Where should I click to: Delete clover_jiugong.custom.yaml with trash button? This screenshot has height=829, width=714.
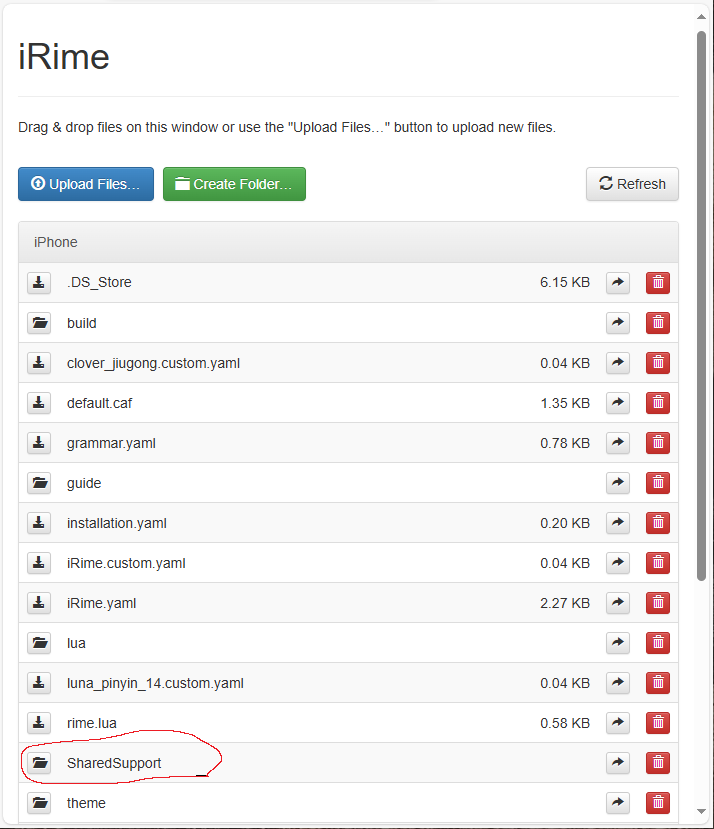coord(658,363)
